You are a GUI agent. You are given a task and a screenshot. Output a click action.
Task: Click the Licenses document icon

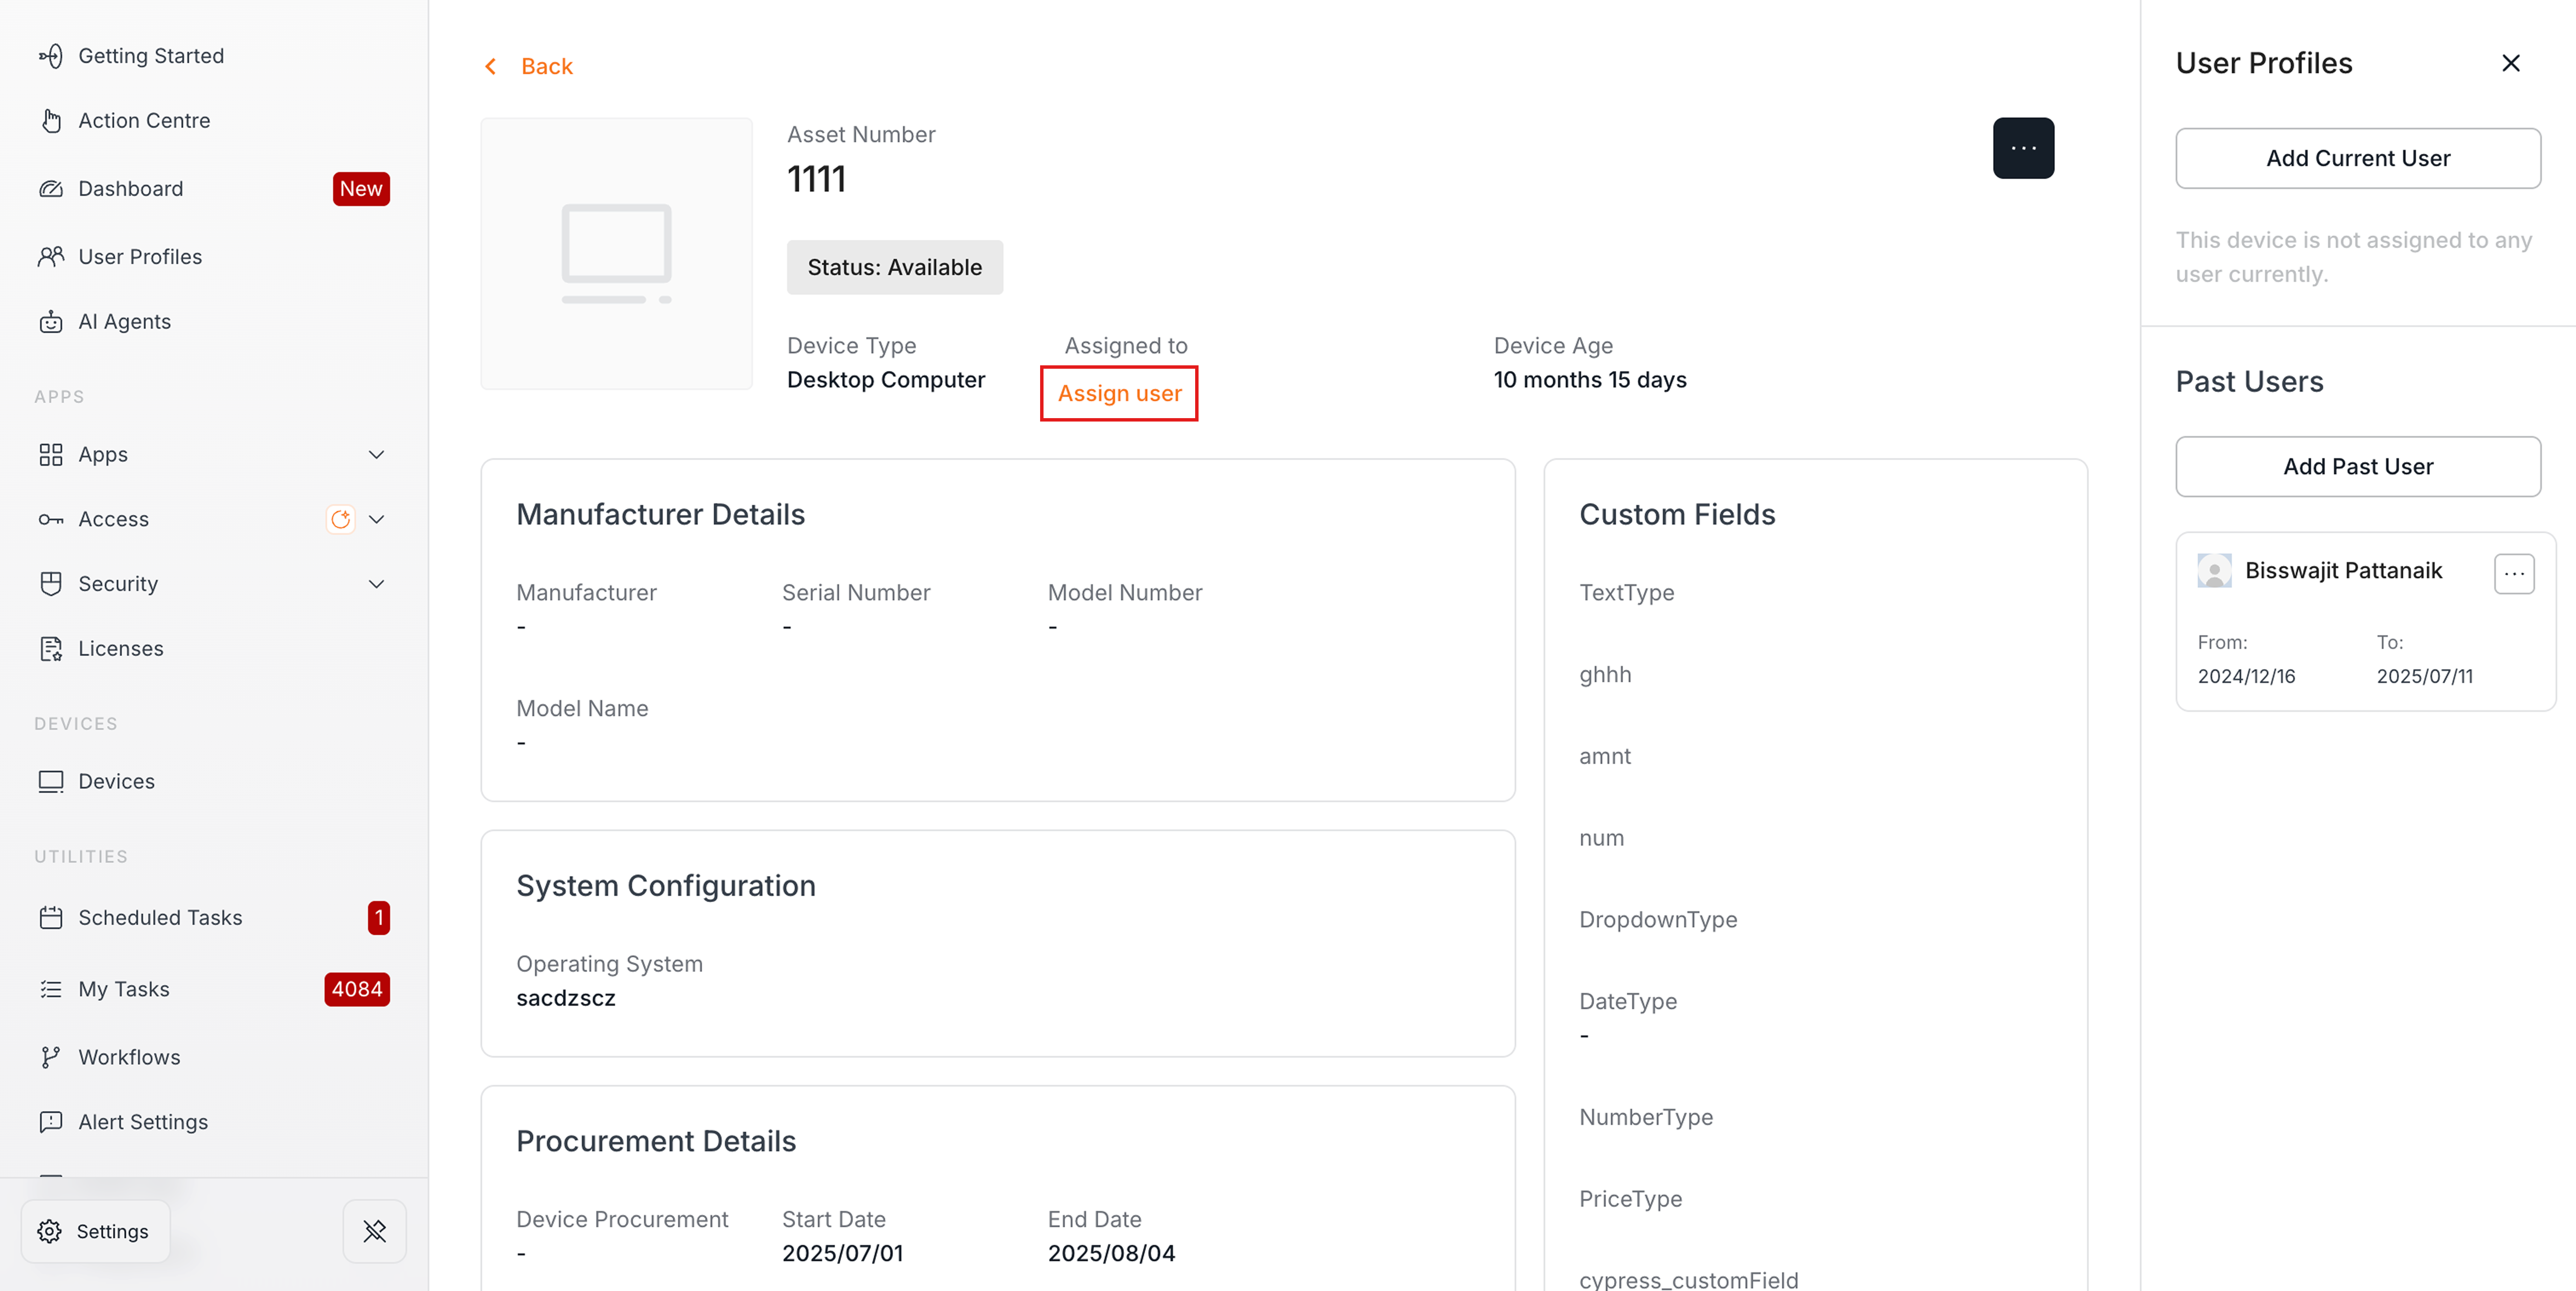tap(51, 649)
